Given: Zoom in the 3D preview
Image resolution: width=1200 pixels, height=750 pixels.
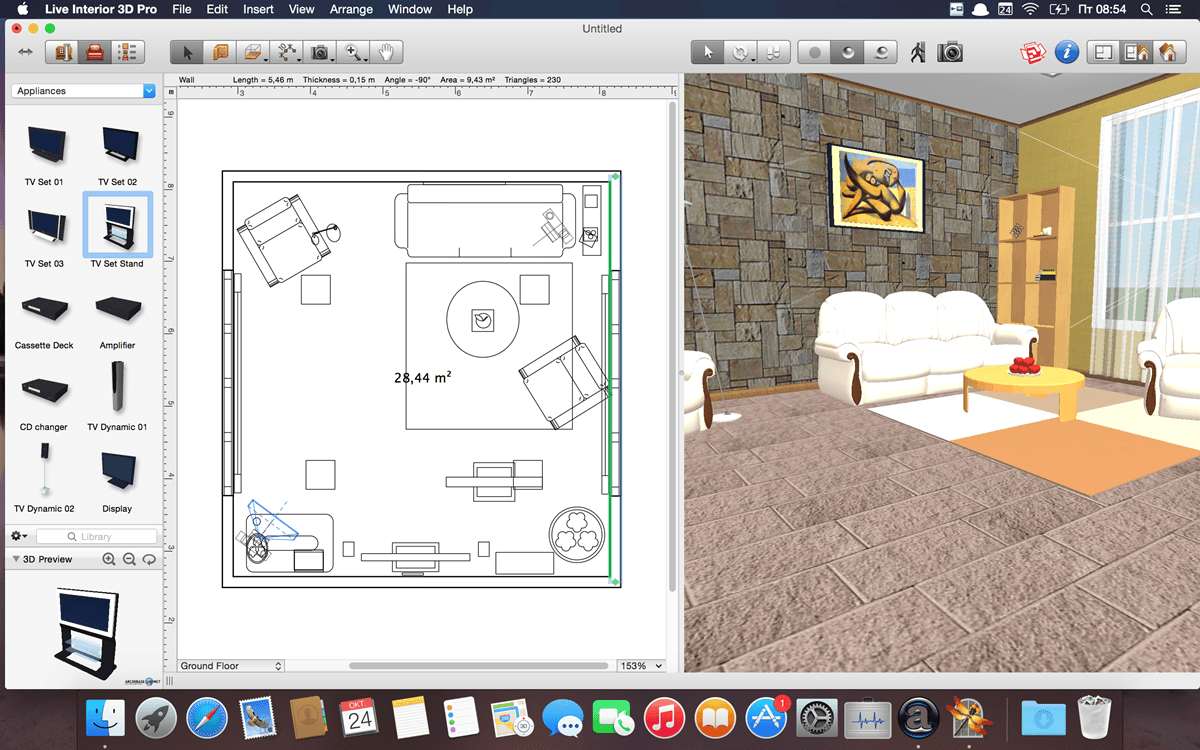Looking at the screenshot, I should click(109, 559).
